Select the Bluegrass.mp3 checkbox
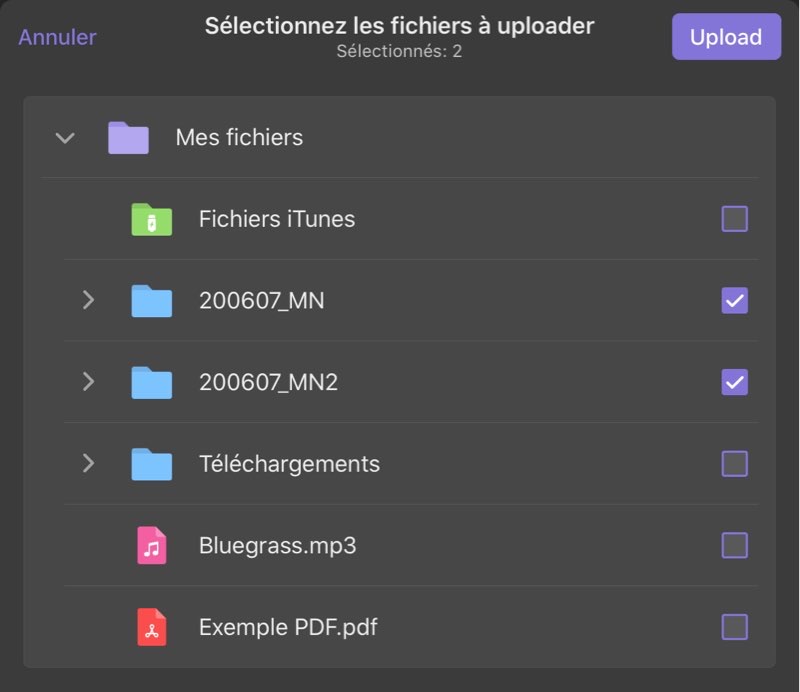800x692 pixels. [x=734, y=546]
